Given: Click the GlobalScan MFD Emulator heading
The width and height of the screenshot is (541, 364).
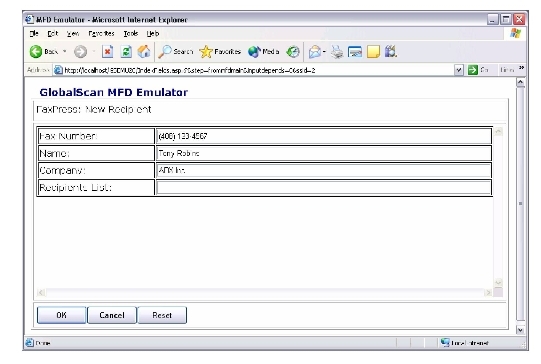Looking at the screenshot, I should [114, 92].
